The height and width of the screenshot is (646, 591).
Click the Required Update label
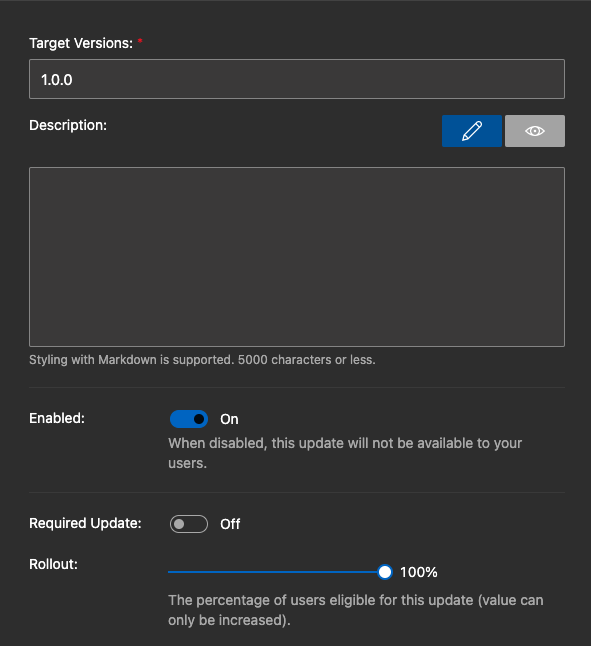click(x=85, y=523)
